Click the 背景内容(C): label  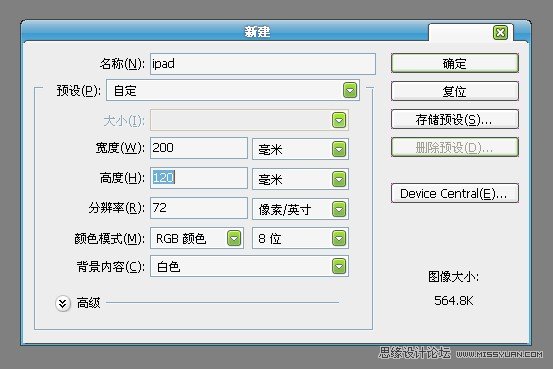[111, 266]
